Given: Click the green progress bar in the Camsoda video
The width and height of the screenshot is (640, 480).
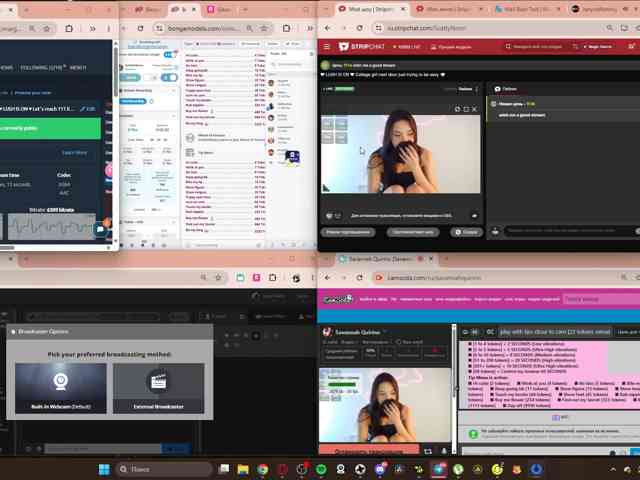Looking at the screenshot, I should (342, 384).
